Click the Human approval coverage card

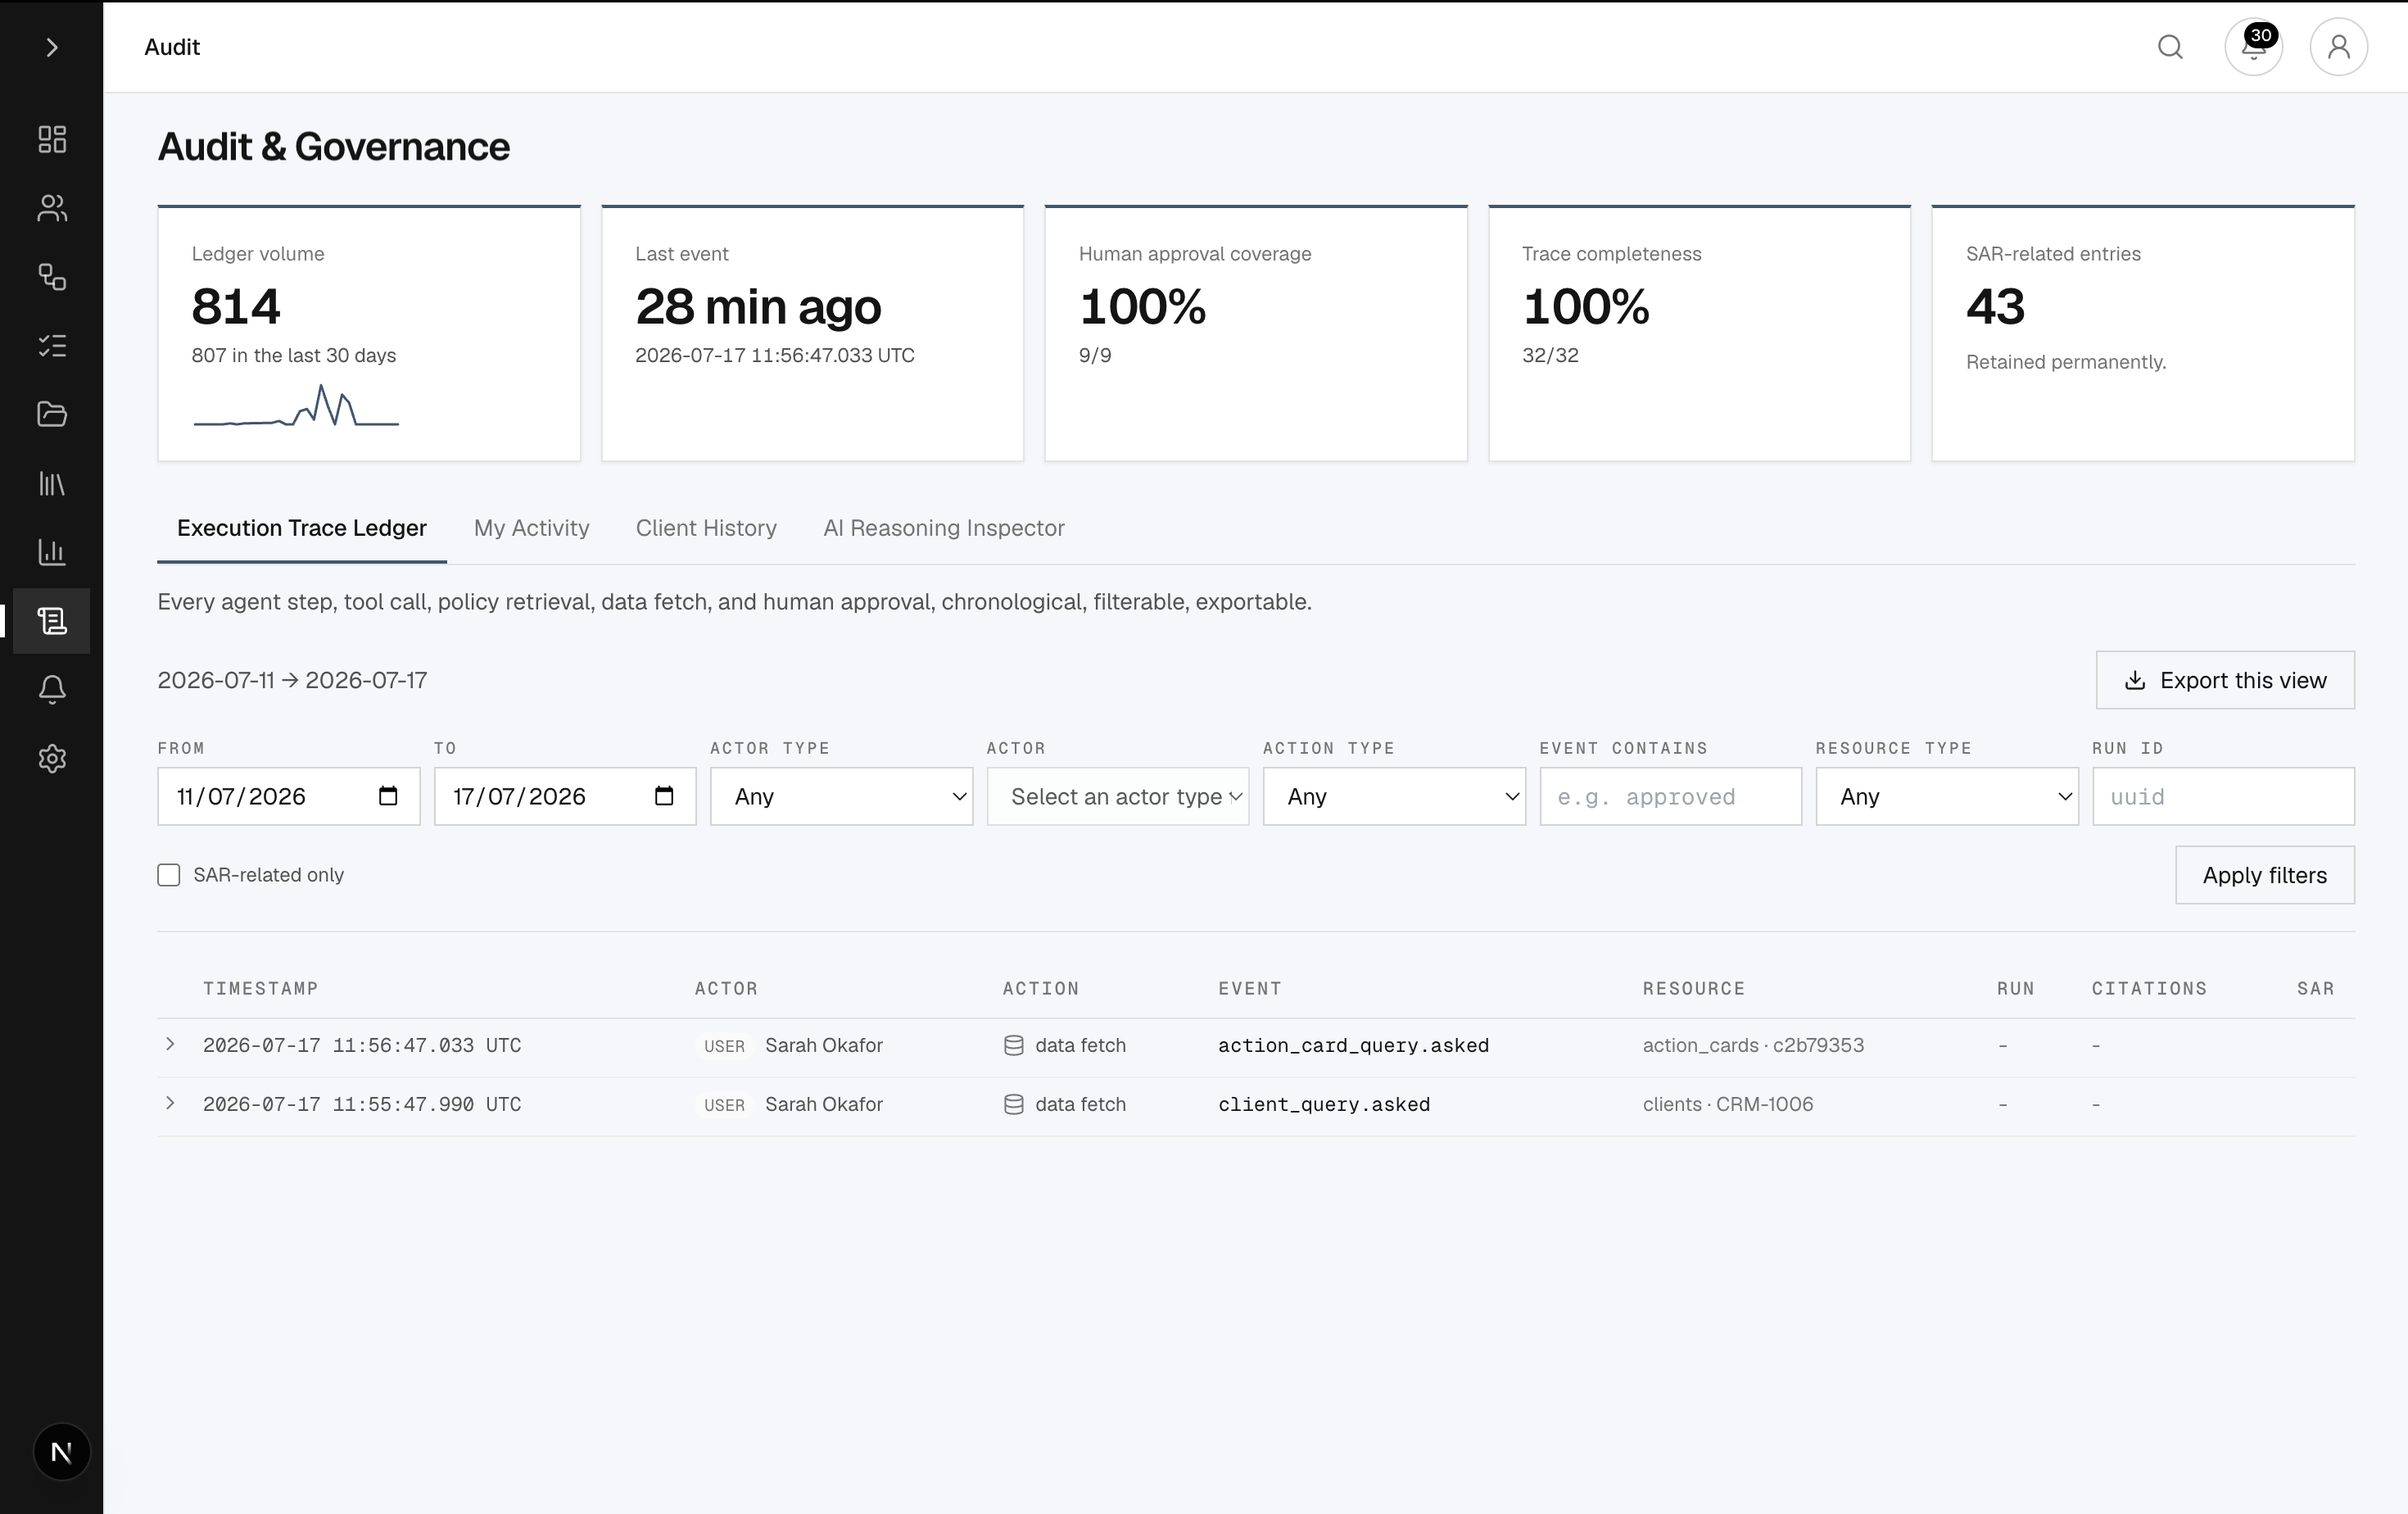pyautogui.click(x=1256, y=333)
